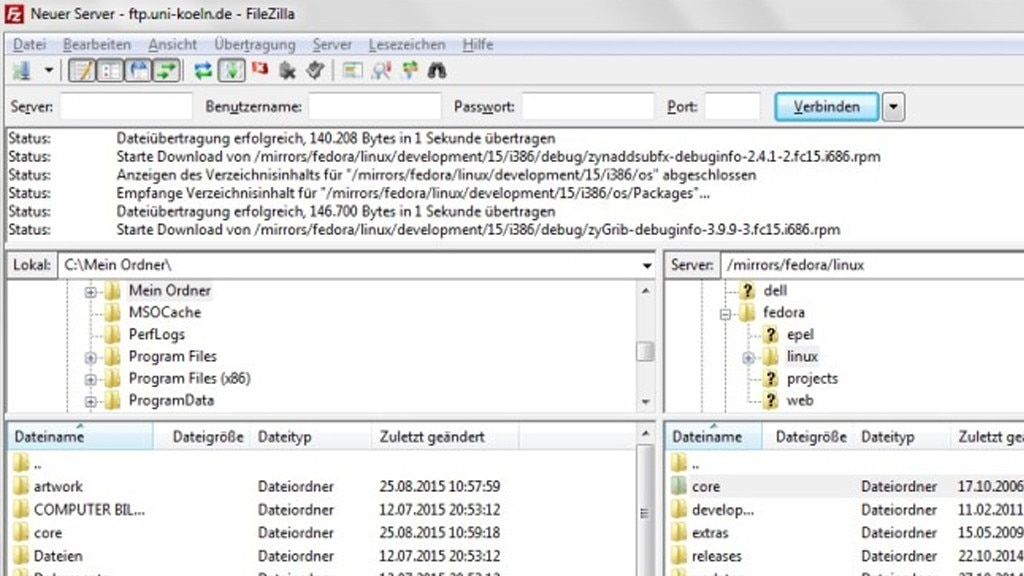Open the directory listing filters dialog
The image size is (1024, 576).
click(353, 71)
